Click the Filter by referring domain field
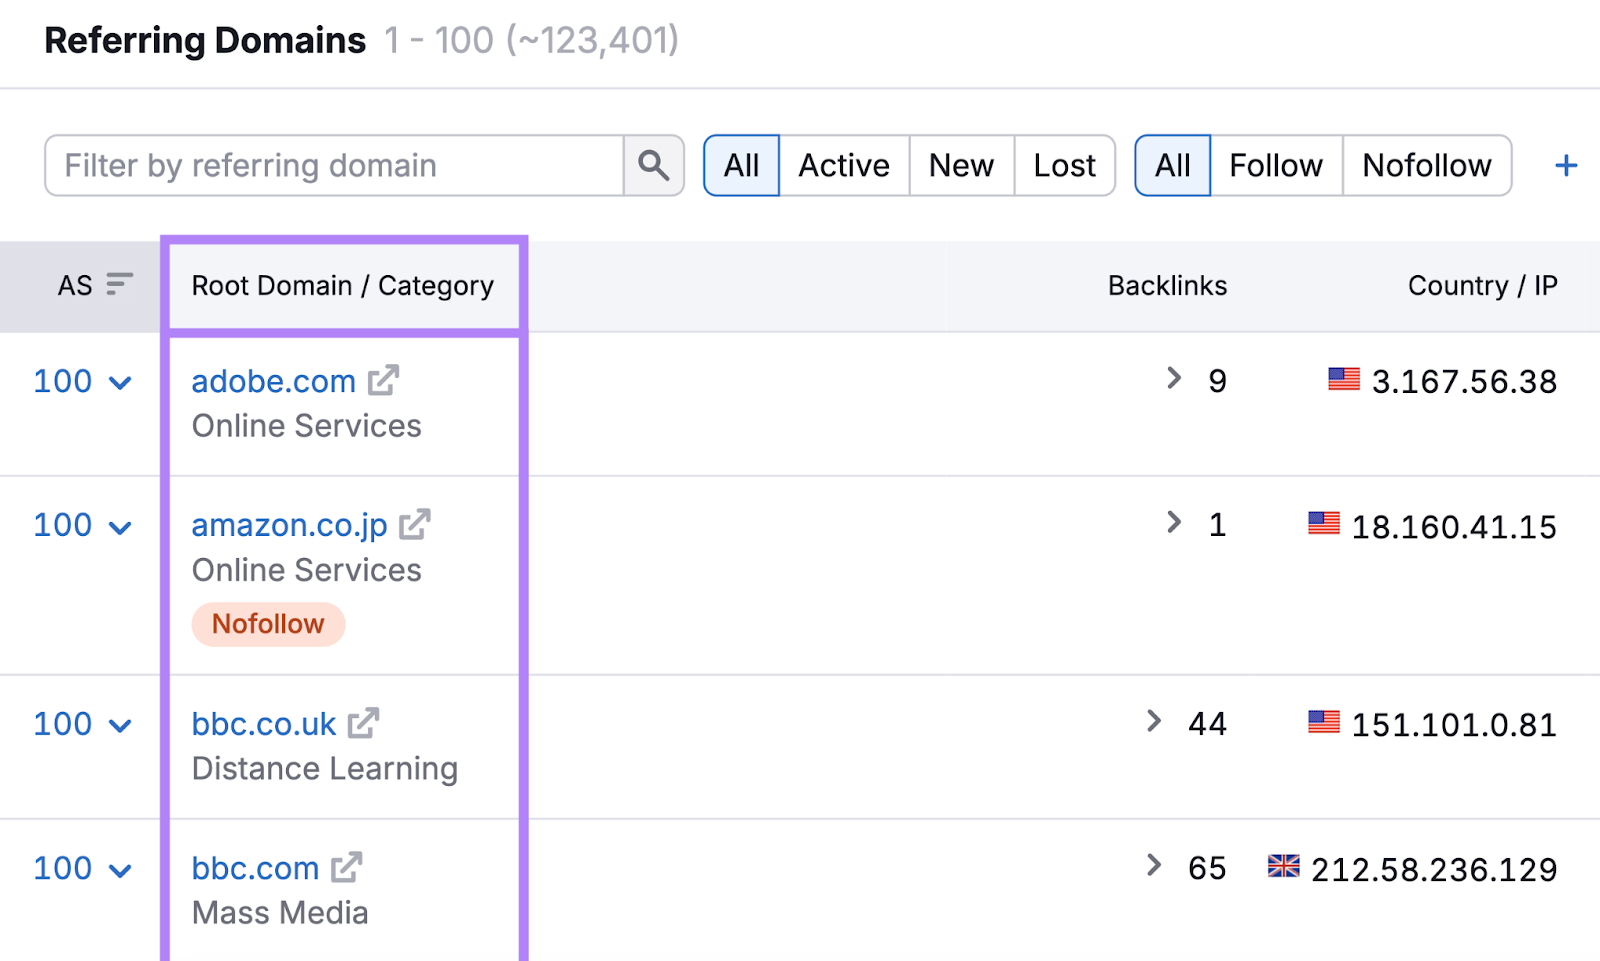Viewport: 1600px width, 961px height. (x=334, y=165)
